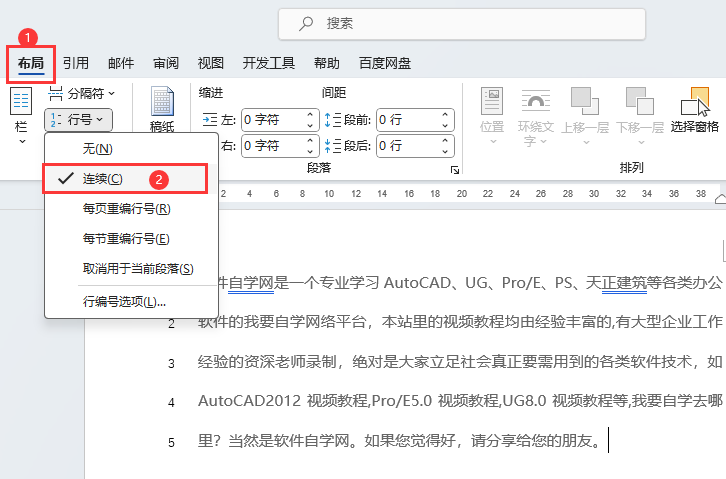Viewport: 726px width, 479px height.
Task: Click line number 4 in margin
Action: (x=171, y=403)
